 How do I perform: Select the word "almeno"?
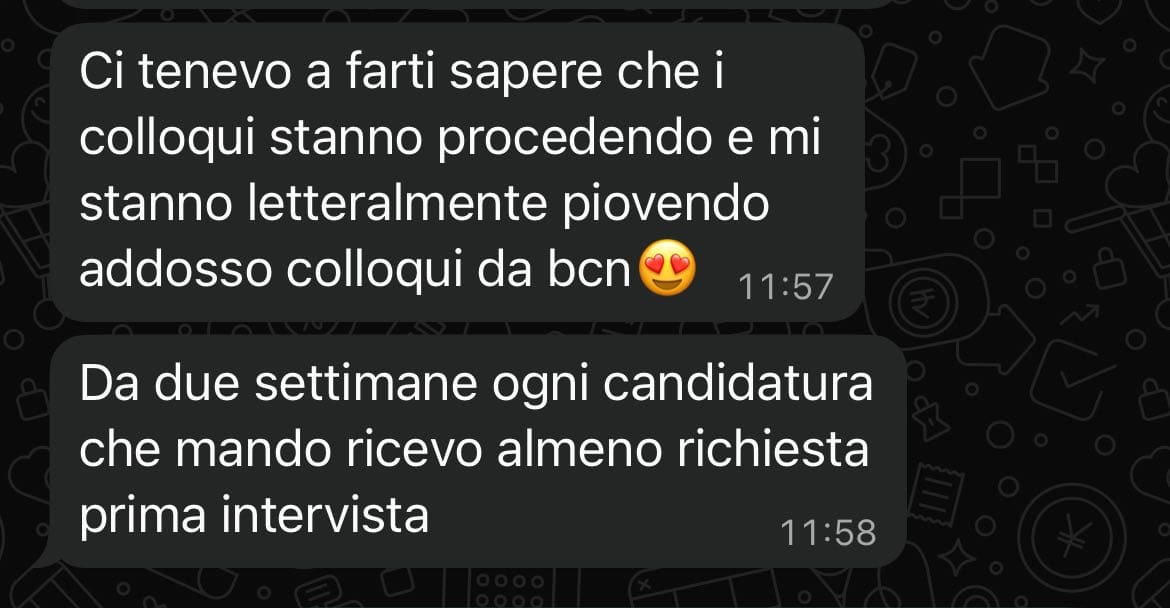[579, 450]
